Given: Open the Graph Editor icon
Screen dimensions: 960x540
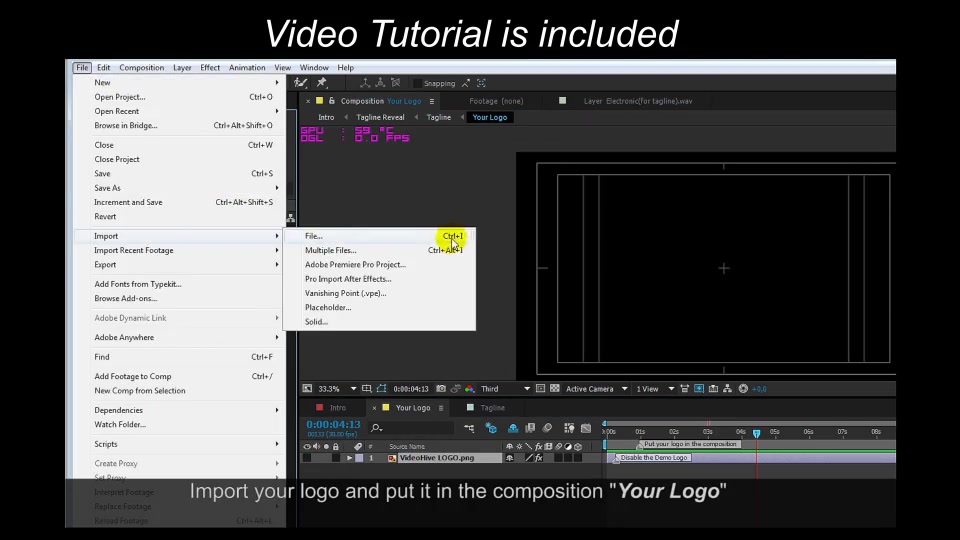Looking at the screenshot, I should (x=586, y=428).
